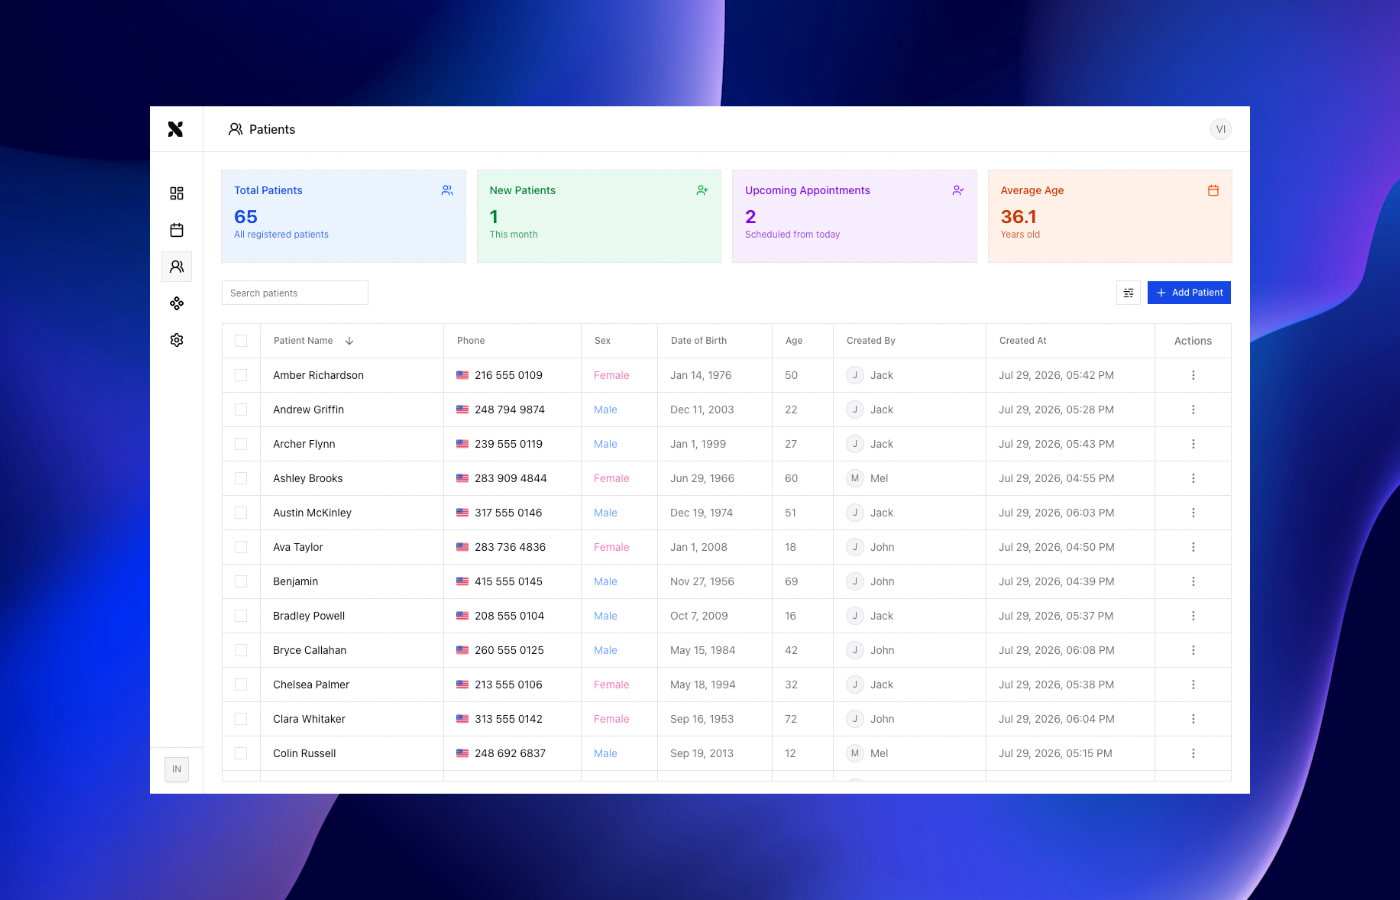The width and height of the screenshot is (1400, 900).
Task: Click the name Chelsea Palmer
Action: click(311, 685)
